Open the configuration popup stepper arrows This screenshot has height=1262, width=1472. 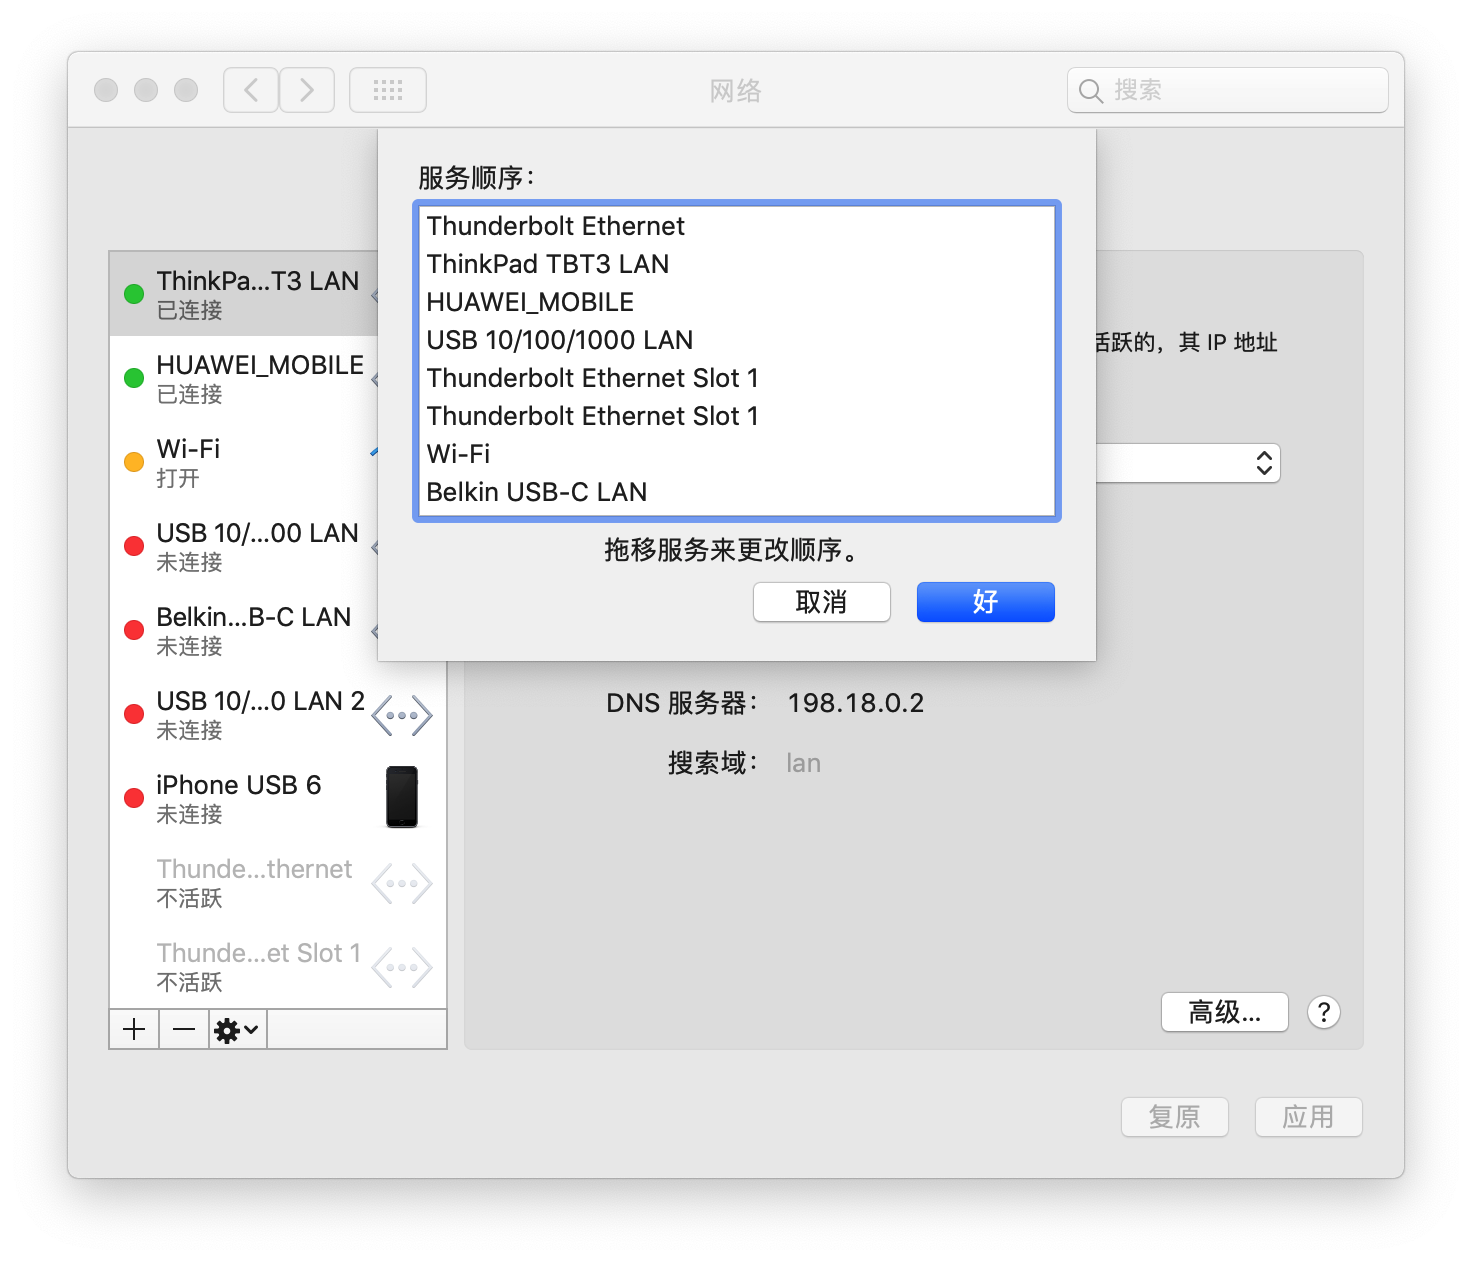[1264, 463]
